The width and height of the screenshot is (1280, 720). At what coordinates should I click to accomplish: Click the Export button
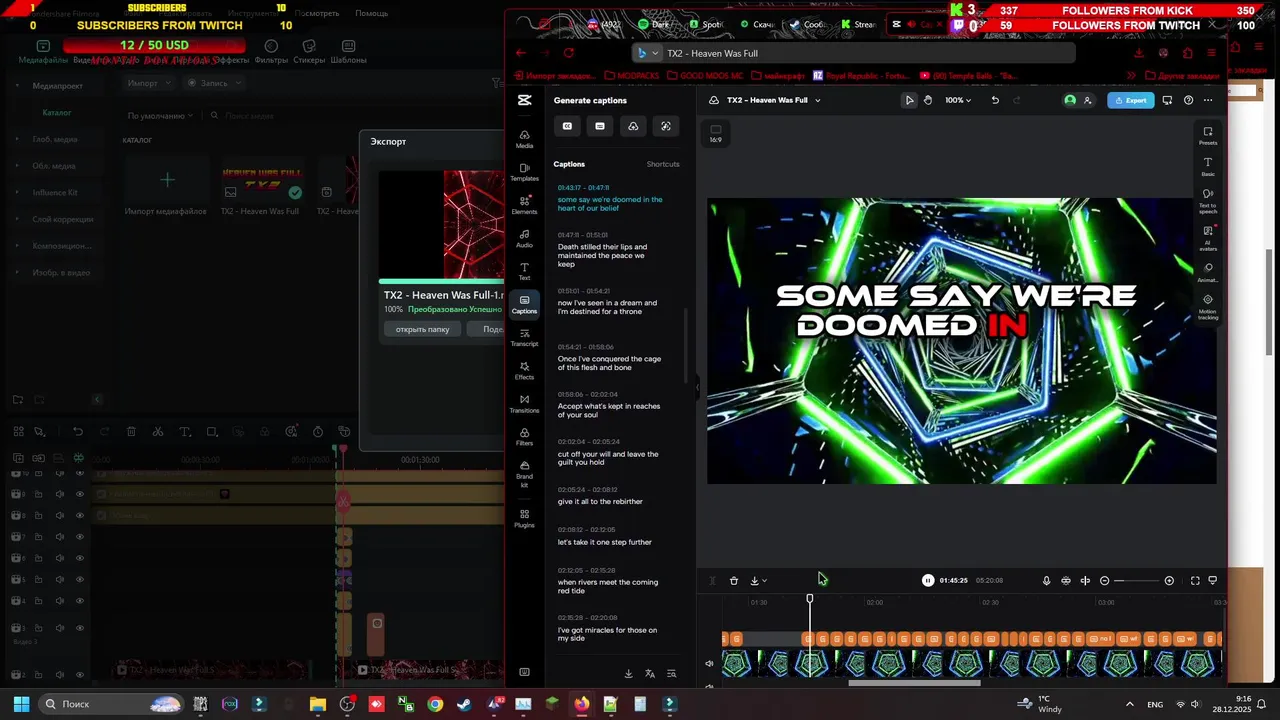(1131, 100)
